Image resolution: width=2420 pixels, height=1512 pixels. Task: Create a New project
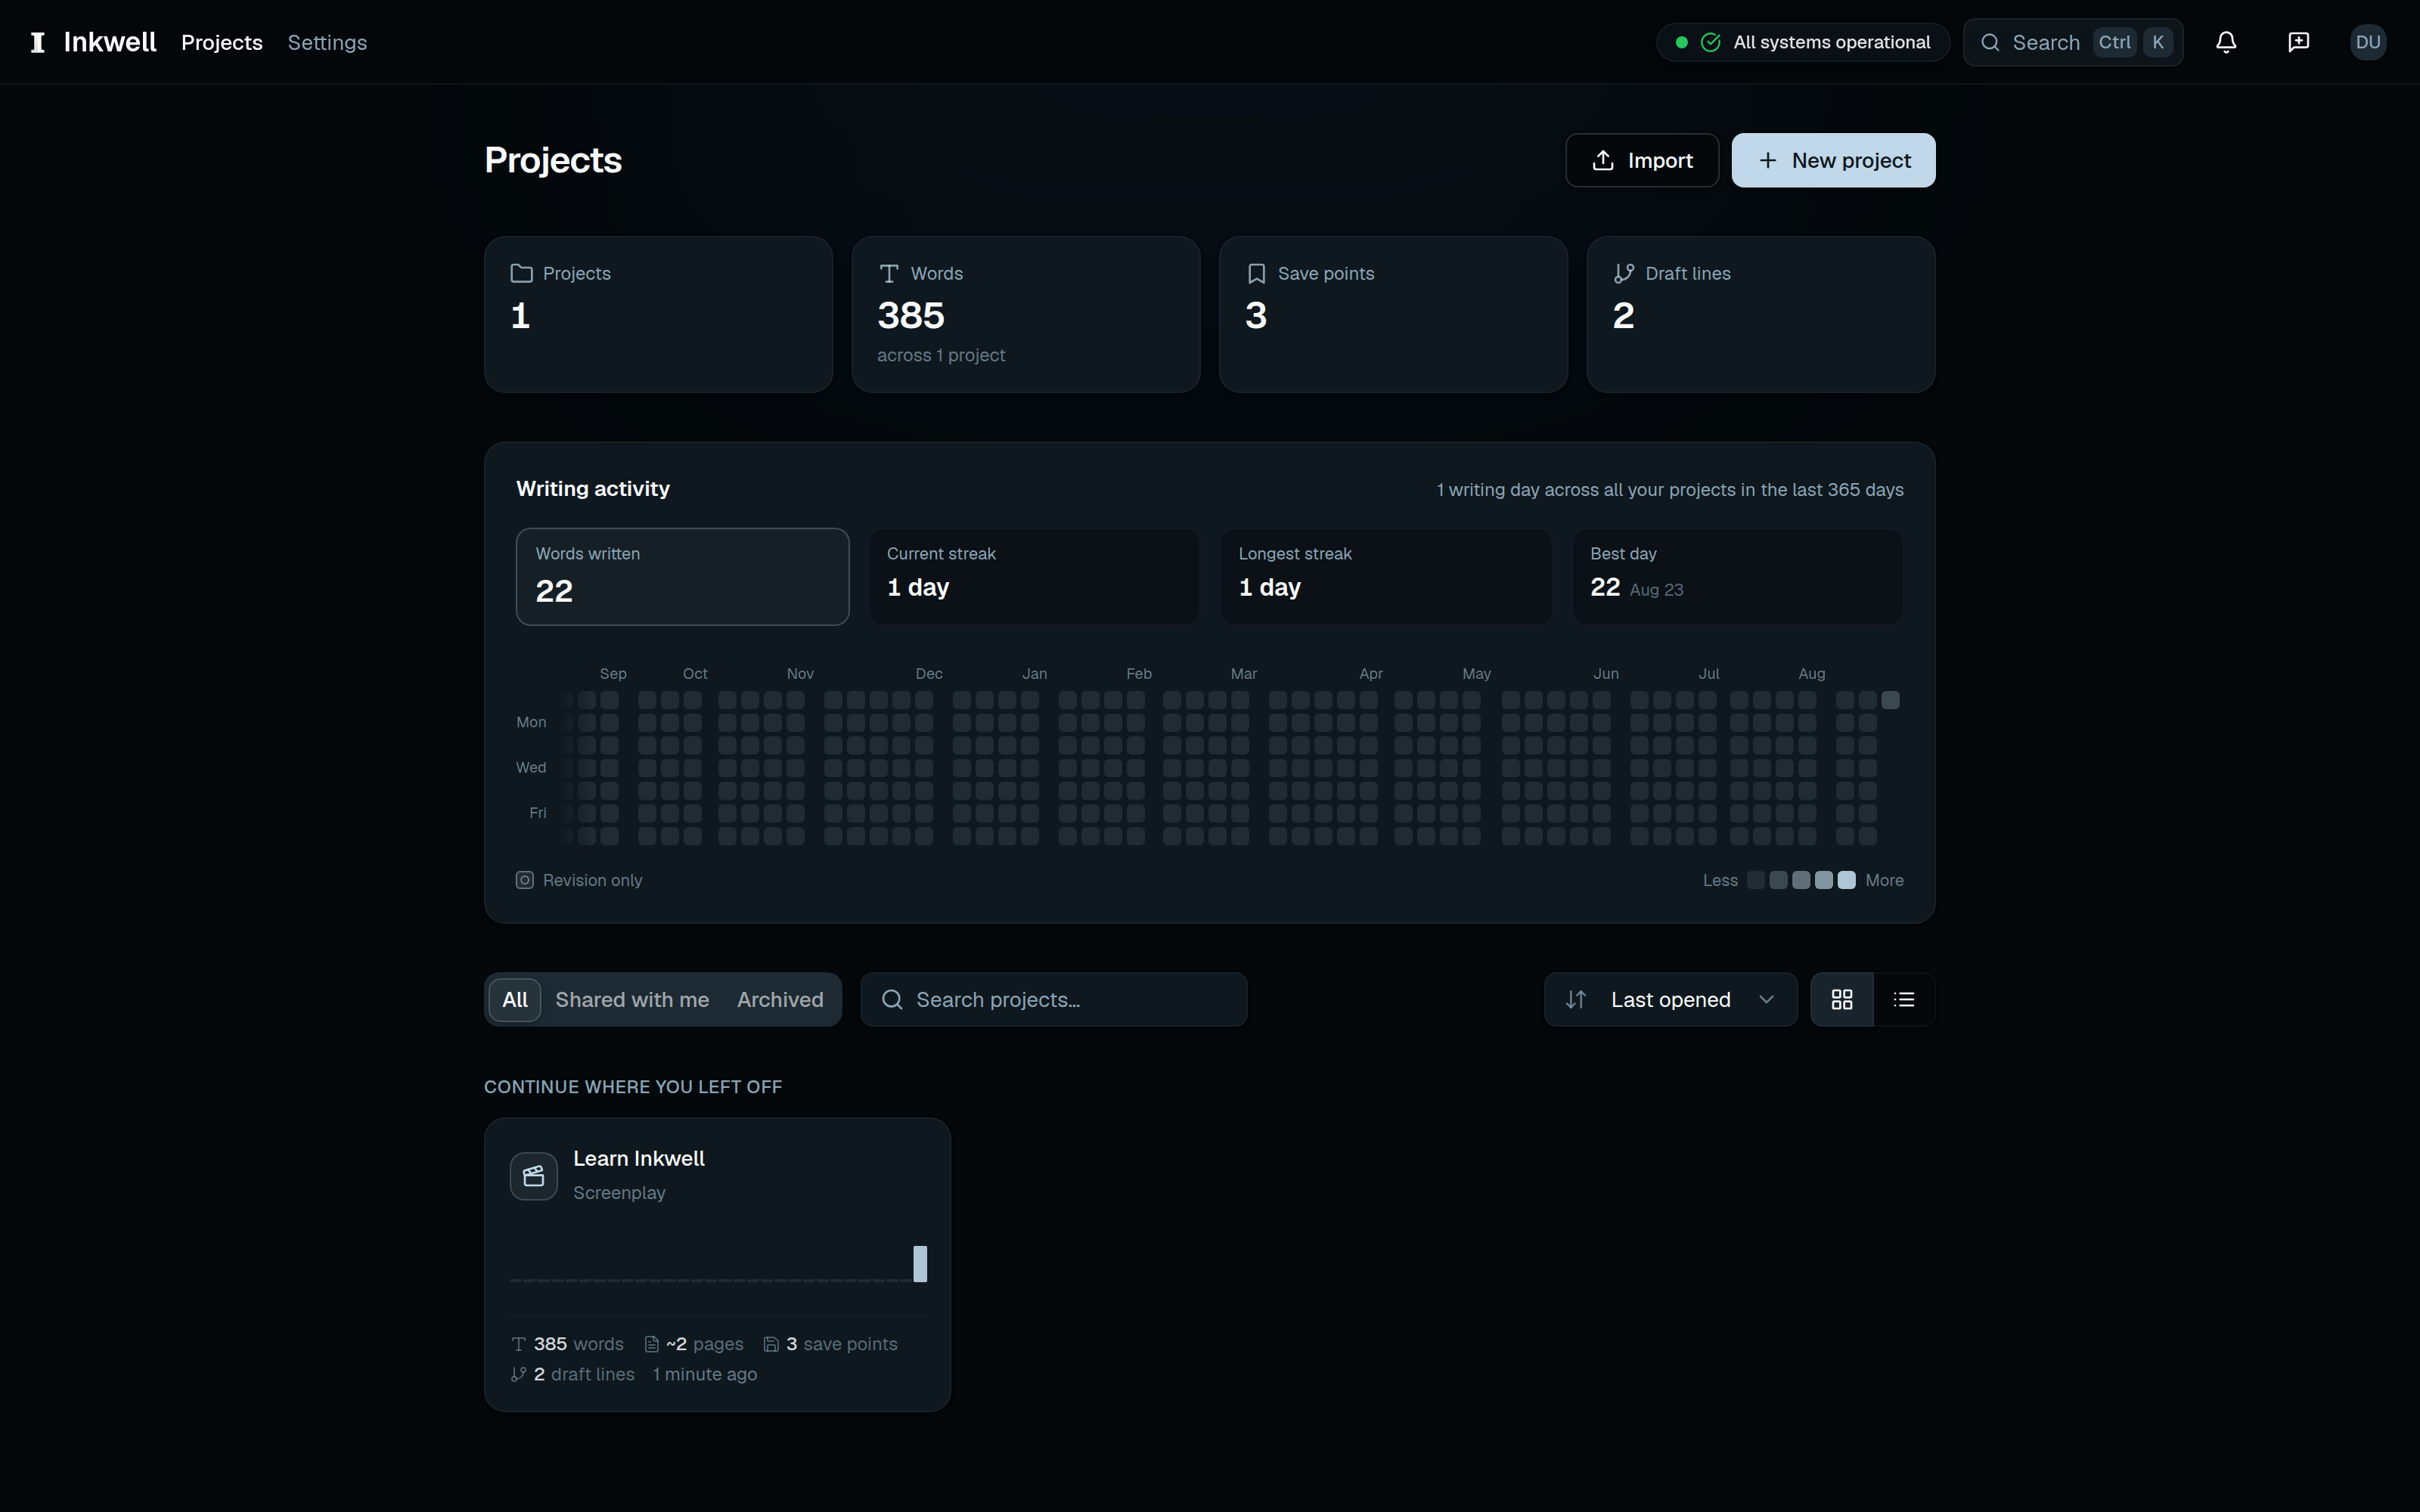click(1833, 160)
